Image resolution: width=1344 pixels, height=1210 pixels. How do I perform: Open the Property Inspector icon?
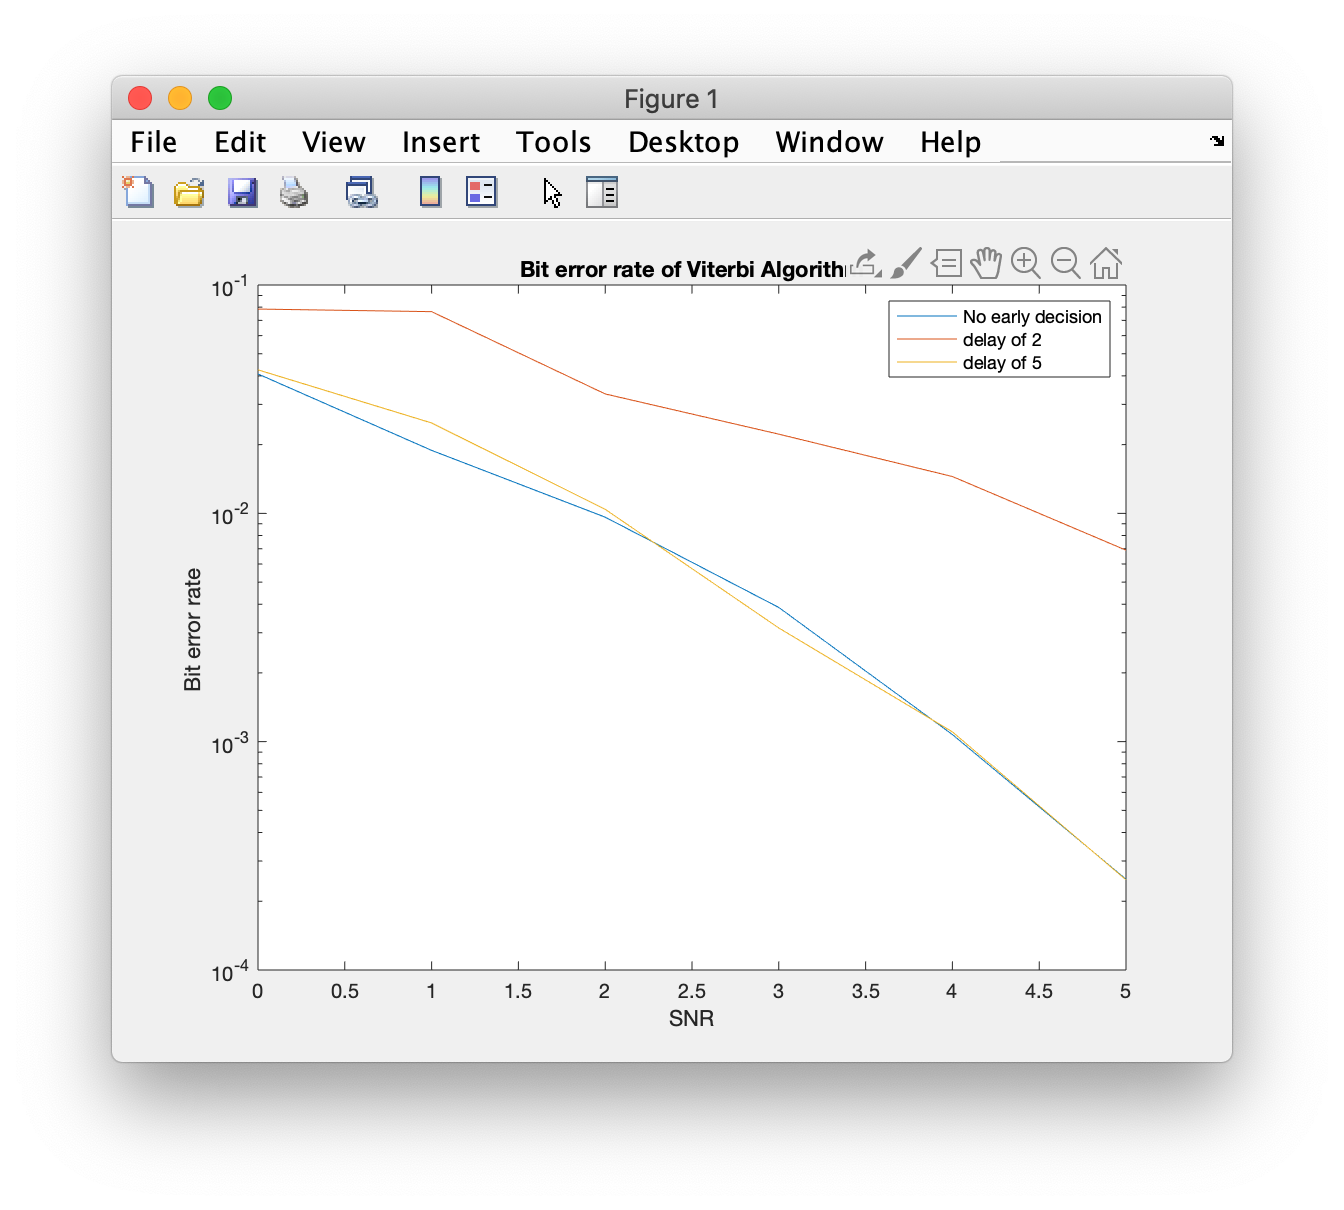coord(602,192)
